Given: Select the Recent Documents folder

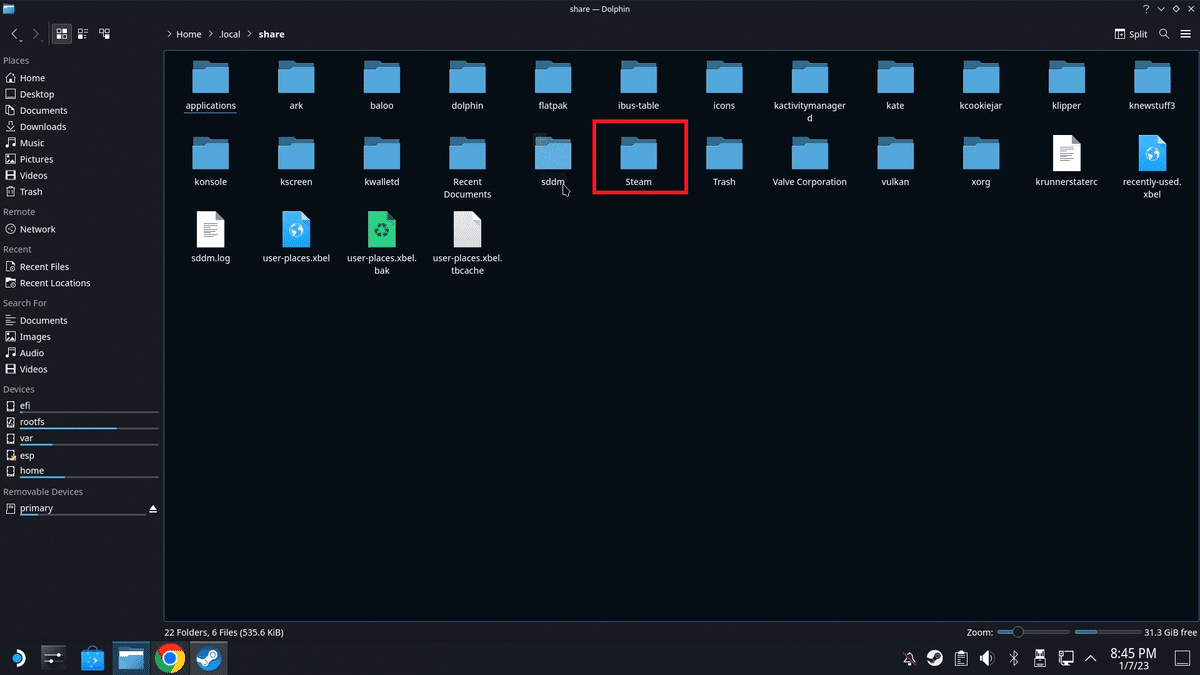Looking at the screenshot, I should click(467, 166).
